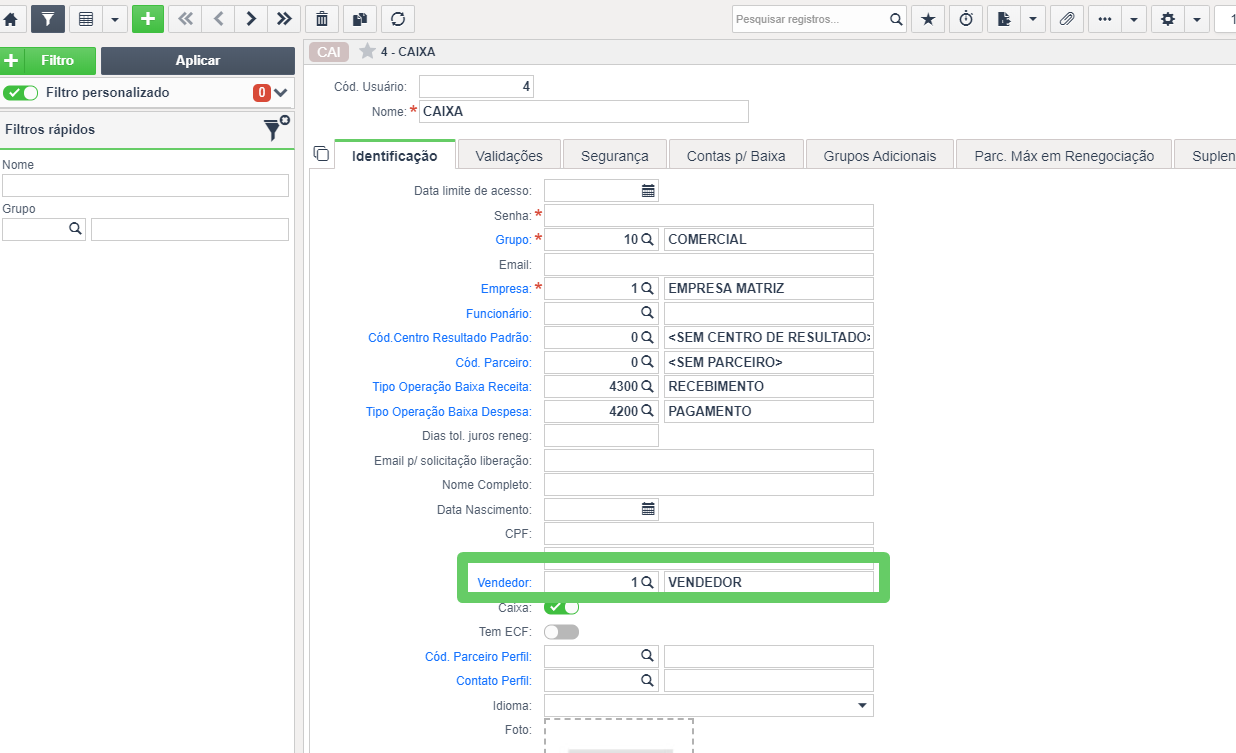The height and width of the screenshot is (753, 1236).
Task: Select Parc. Máx em Renegociação tab
Action: 1064,155
